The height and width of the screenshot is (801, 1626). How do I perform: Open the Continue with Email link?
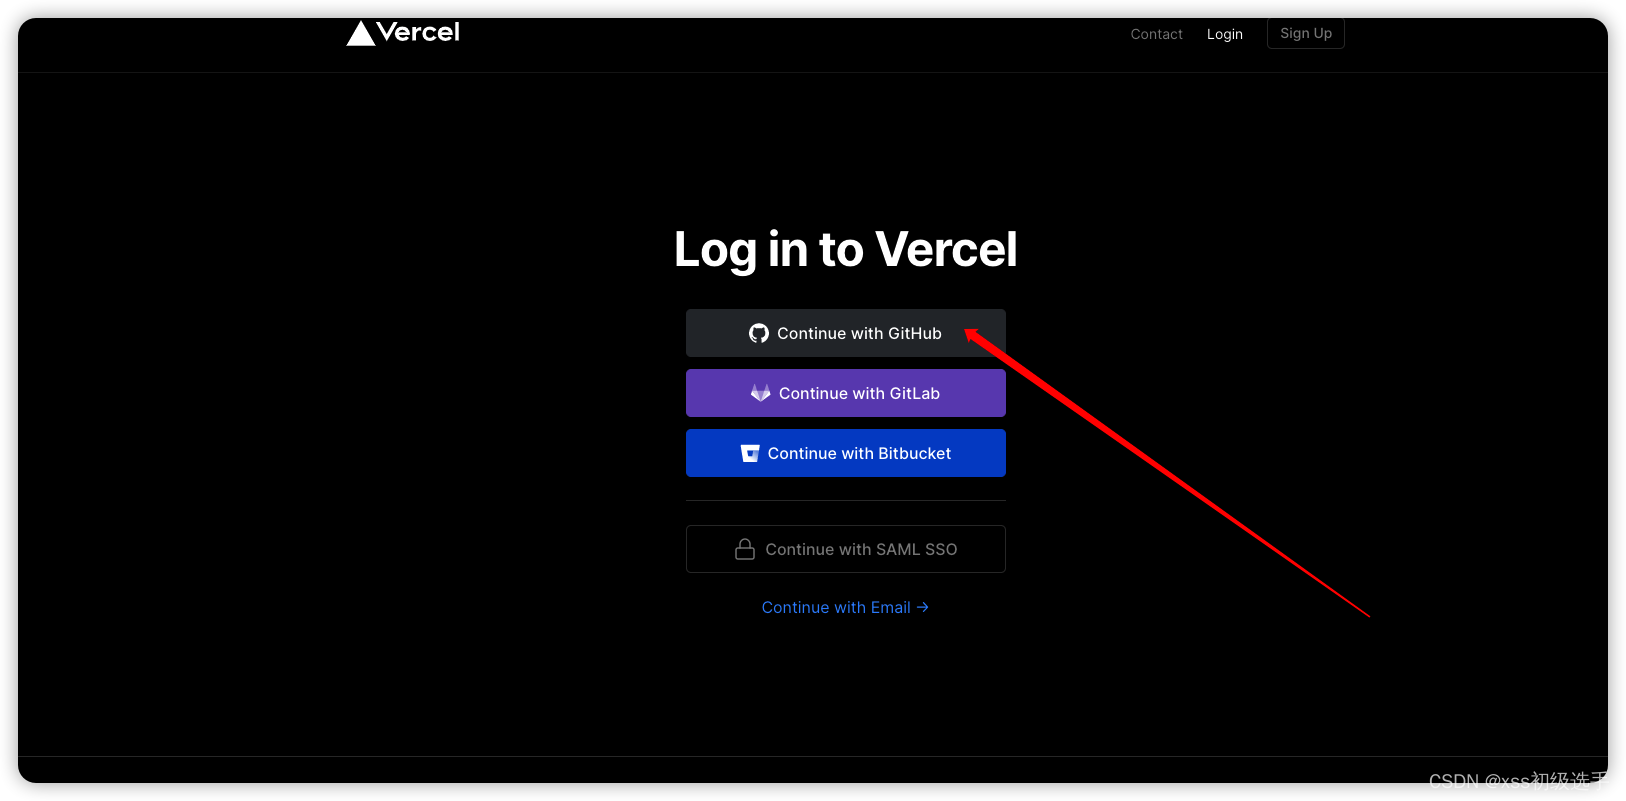(x=836, y=607)
